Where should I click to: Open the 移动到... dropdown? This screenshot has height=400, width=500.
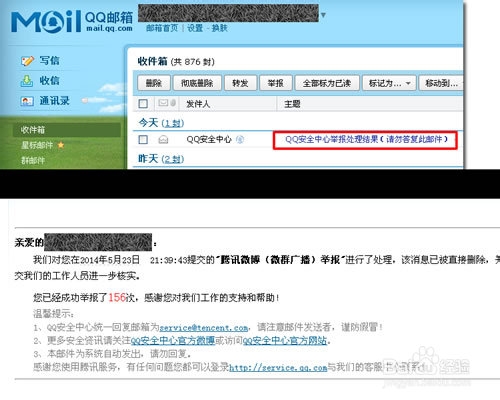click(442, 83)
